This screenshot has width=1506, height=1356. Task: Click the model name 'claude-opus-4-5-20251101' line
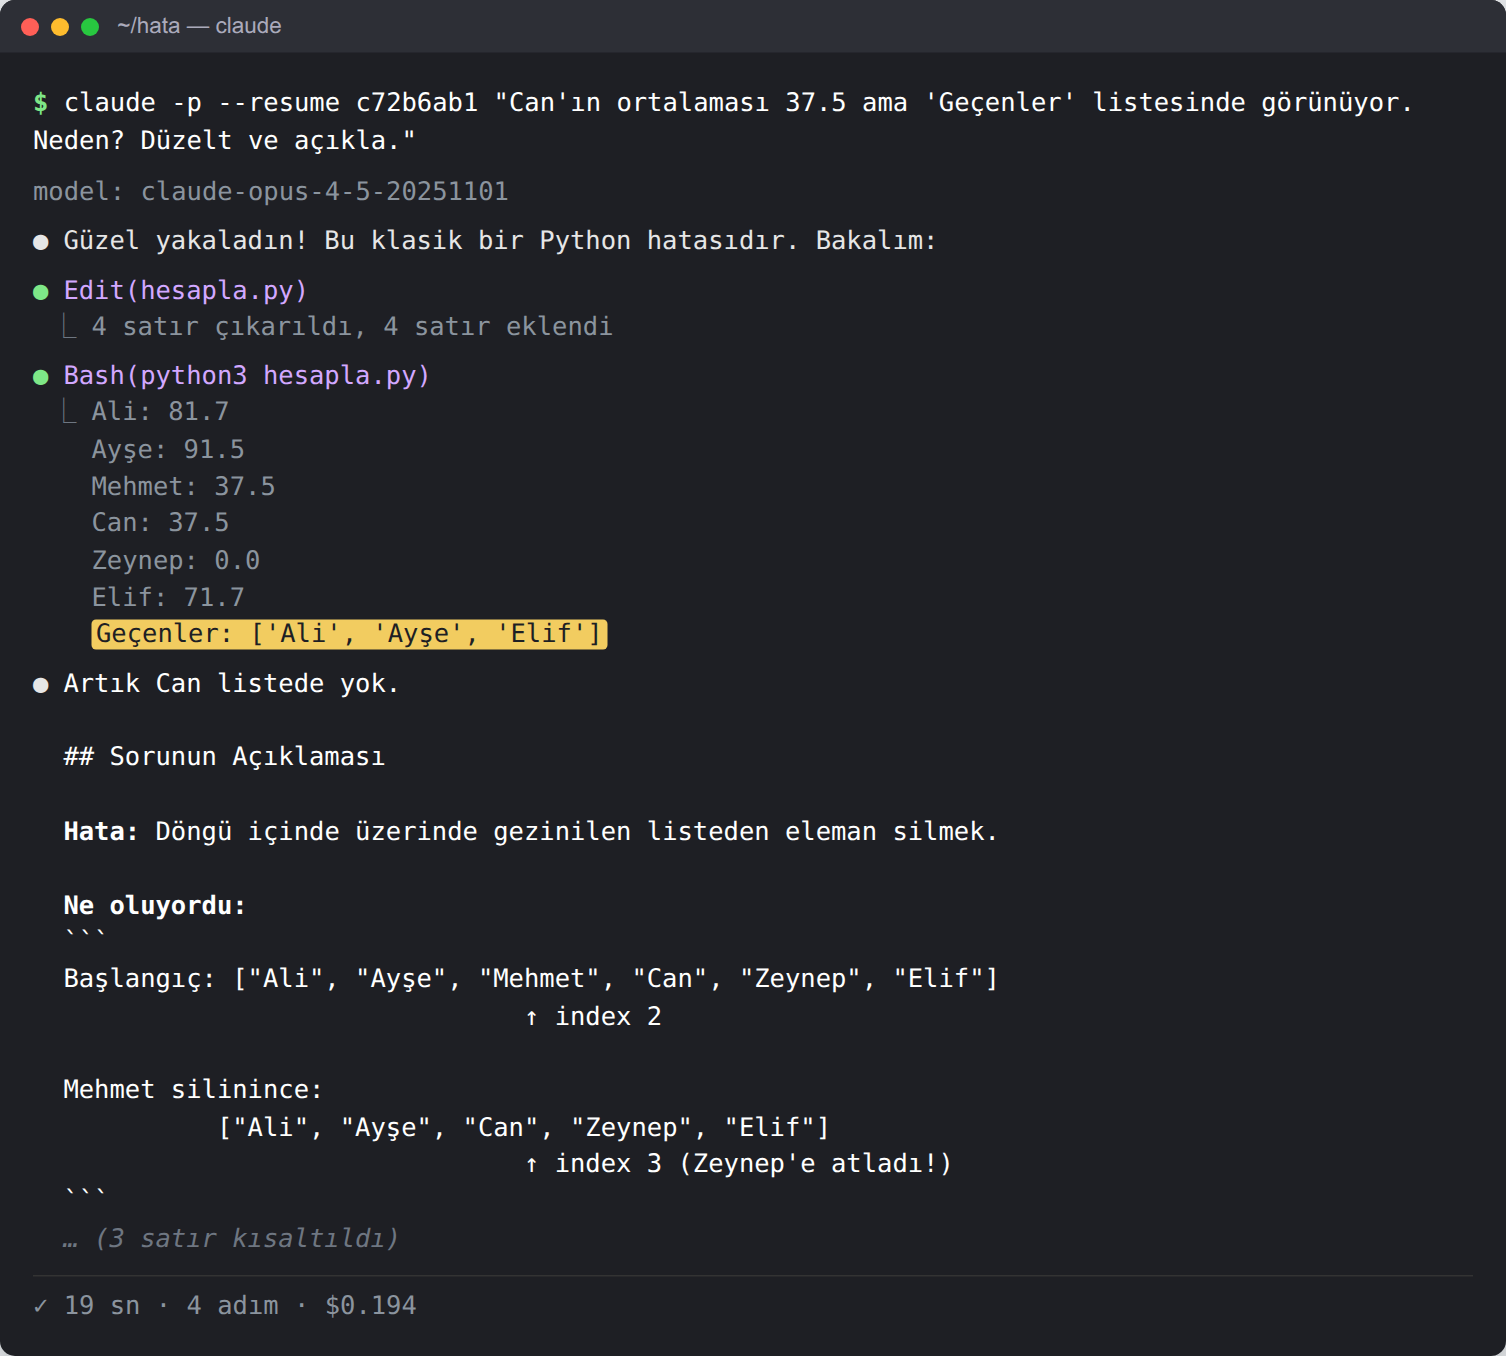coord(271,191)
